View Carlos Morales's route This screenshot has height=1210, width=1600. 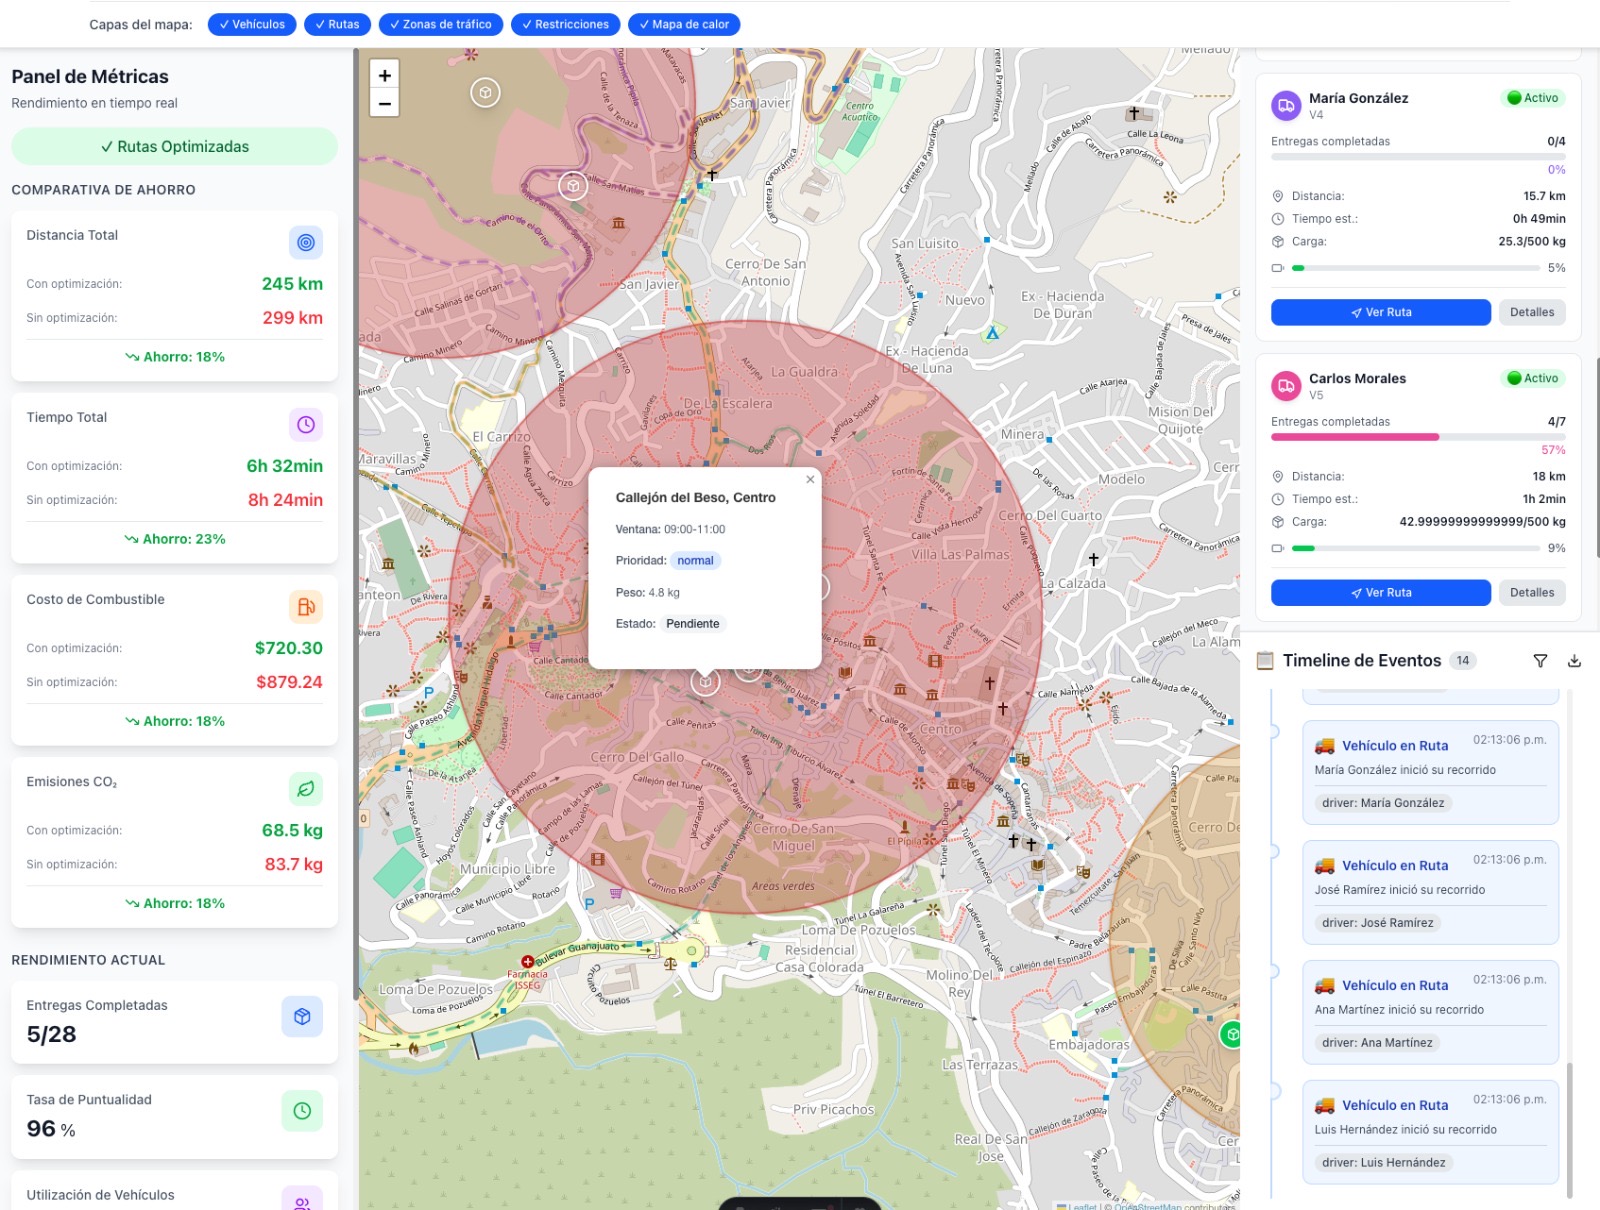coord(1381,592)
